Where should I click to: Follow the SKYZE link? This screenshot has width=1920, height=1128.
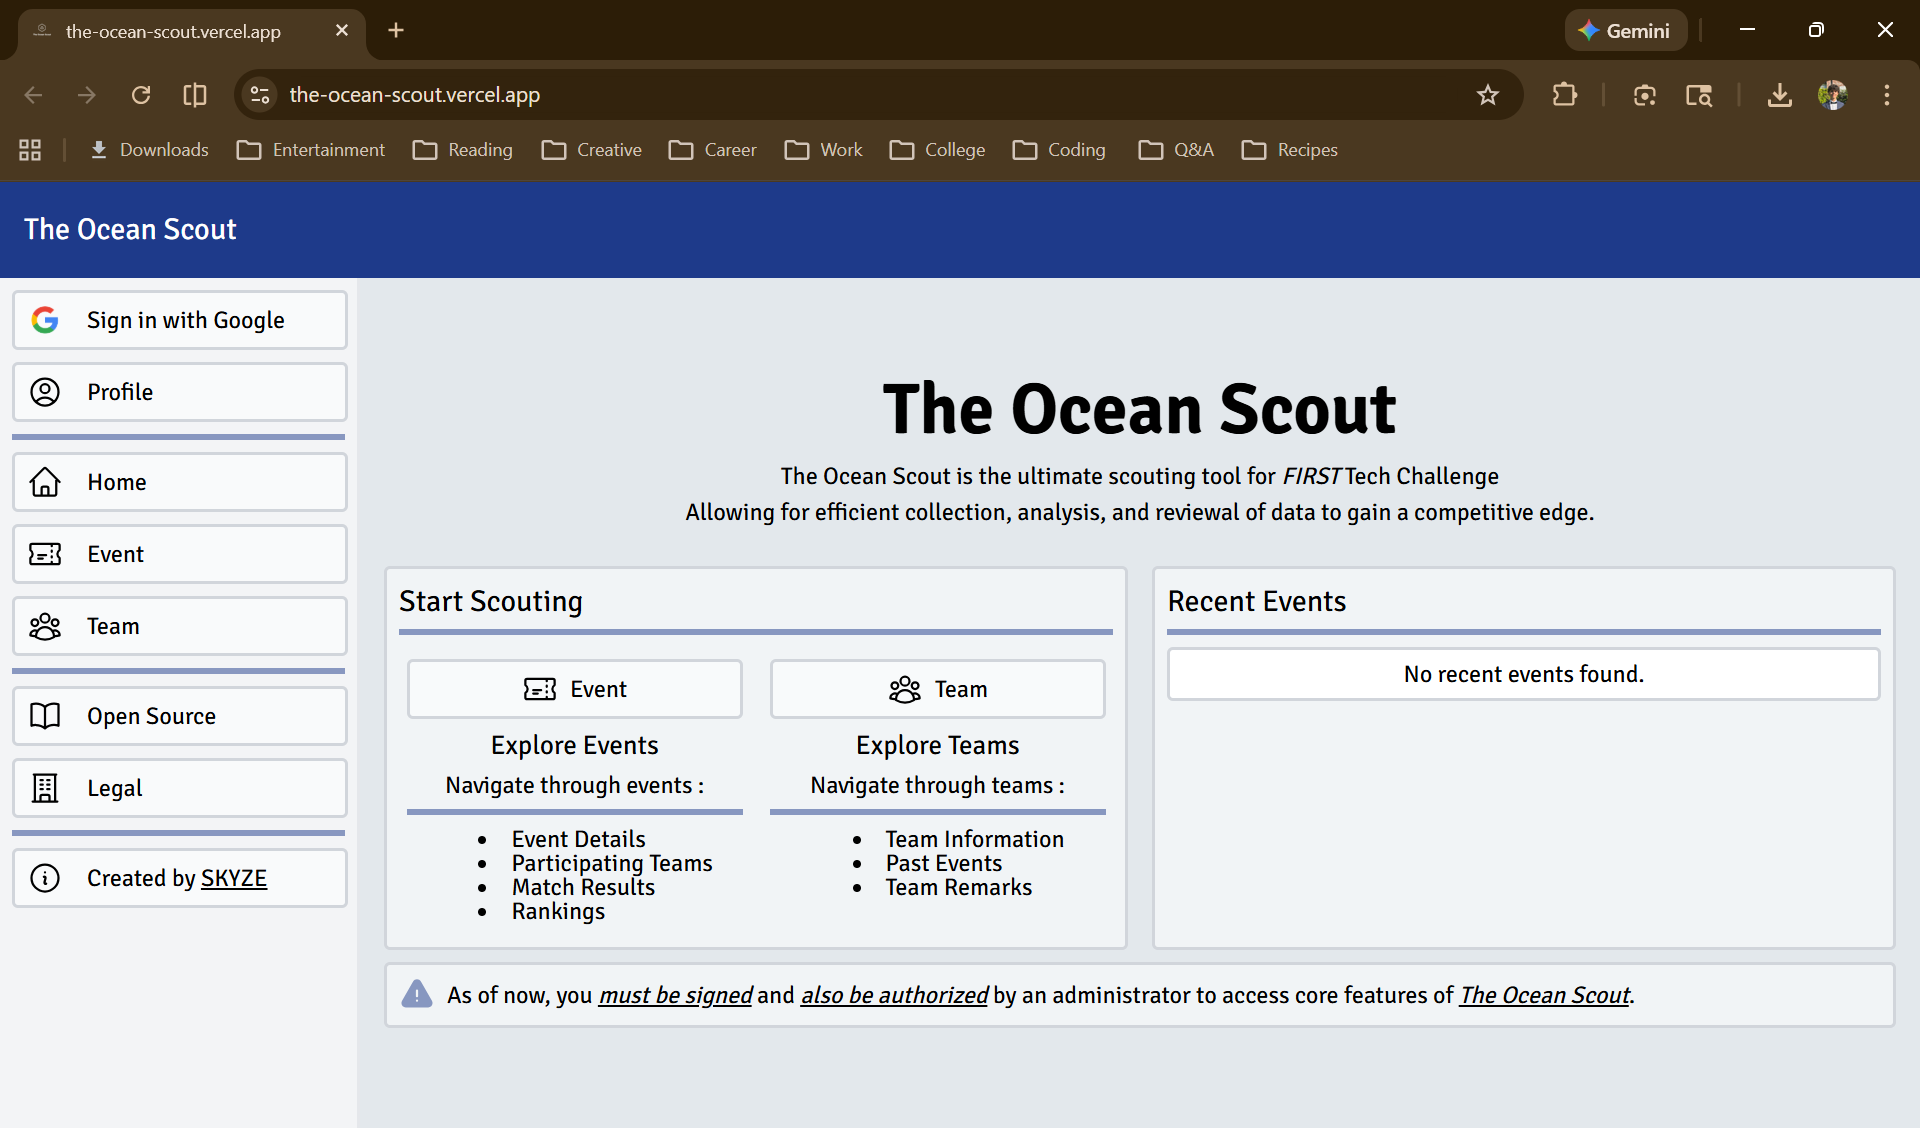tap(234, 878)
